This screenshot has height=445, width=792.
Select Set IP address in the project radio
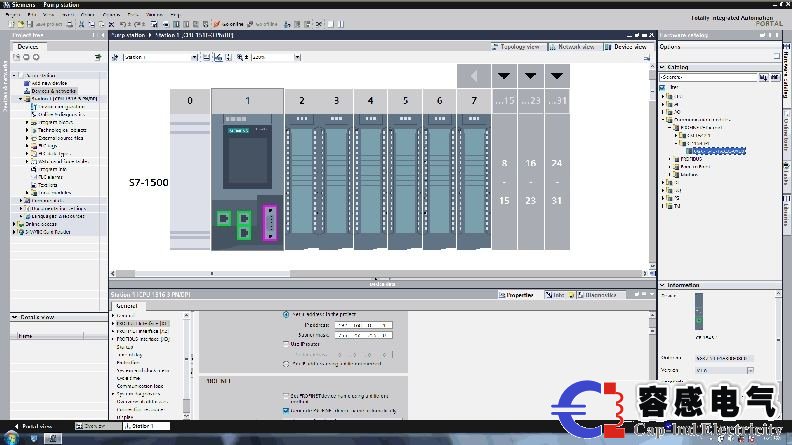286,314
